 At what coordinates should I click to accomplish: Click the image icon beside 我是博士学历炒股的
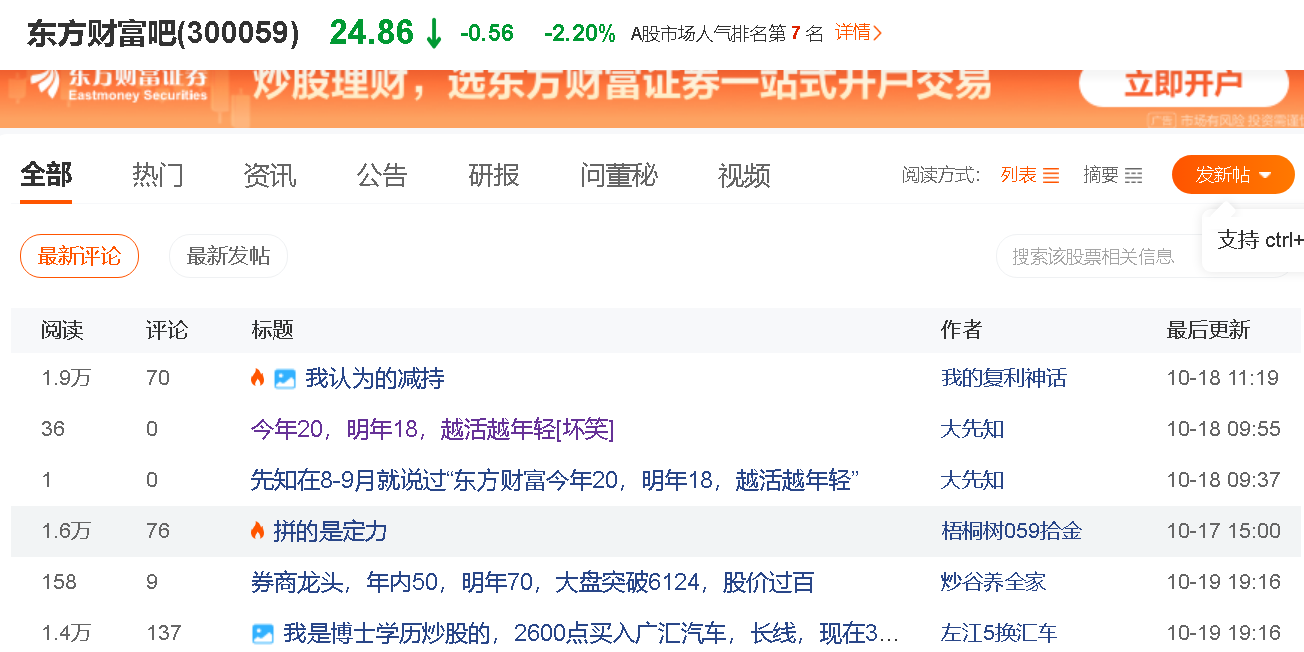tap(263, 633)
